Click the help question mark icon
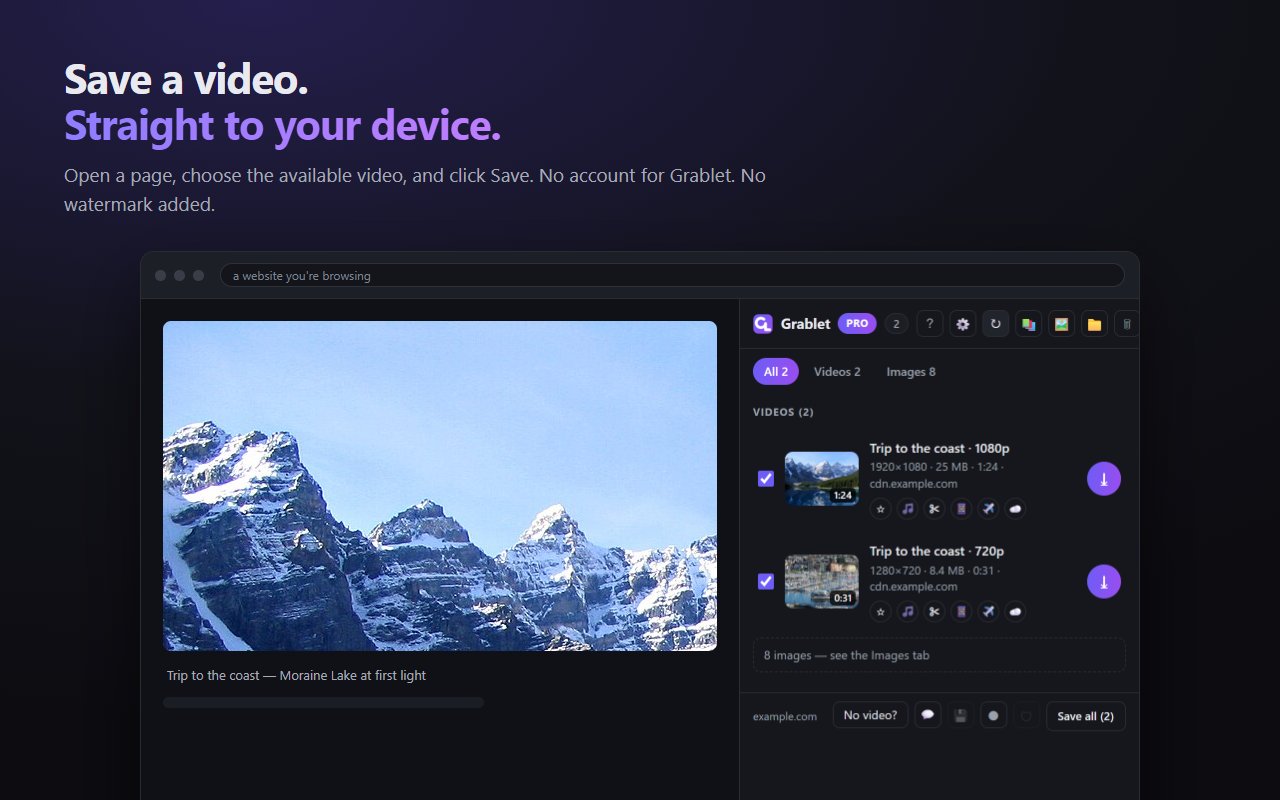1280x800 pixels. tap(929, 323)
